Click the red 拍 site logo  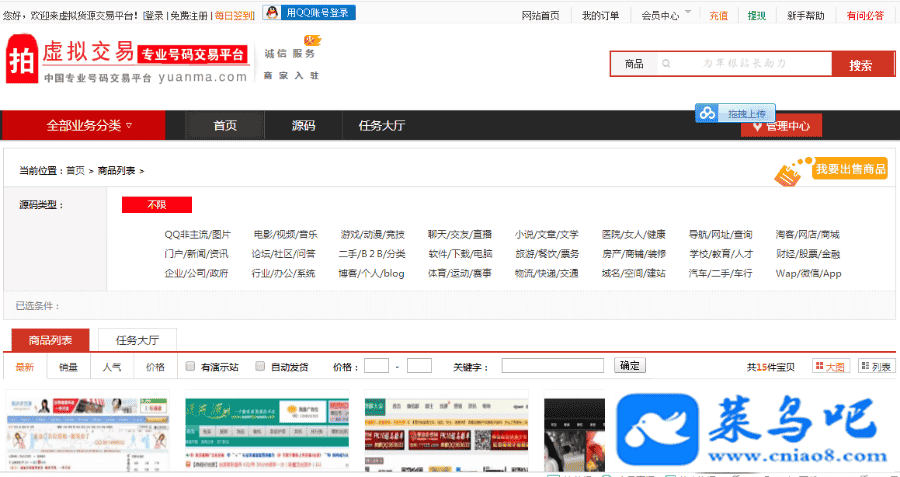click(x=22, y=61)
